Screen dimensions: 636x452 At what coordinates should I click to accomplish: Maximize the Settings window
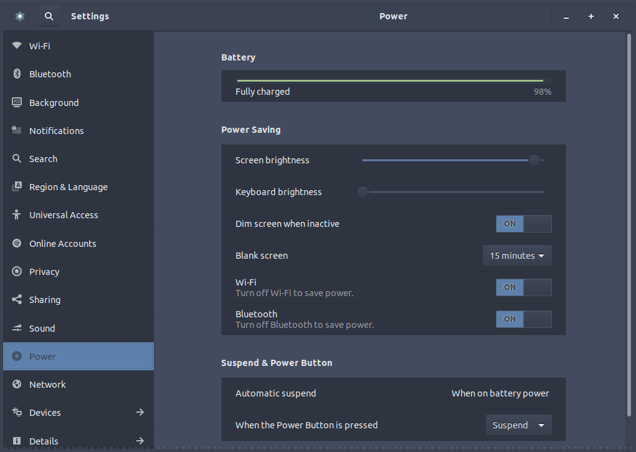click(591, 16)
